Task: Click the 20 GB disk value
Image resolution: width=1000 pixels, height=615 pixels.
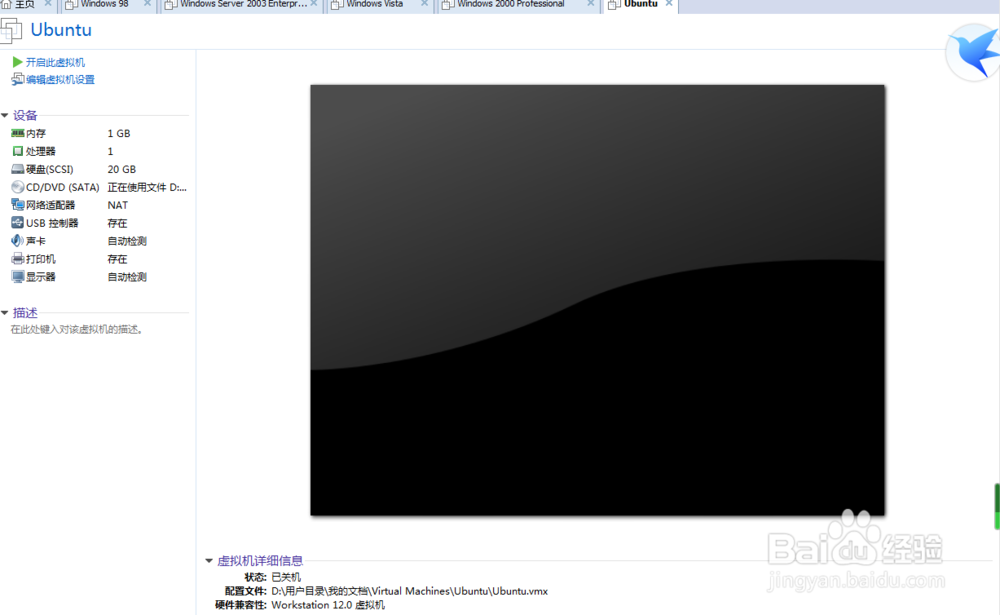Action: [121, 169]
